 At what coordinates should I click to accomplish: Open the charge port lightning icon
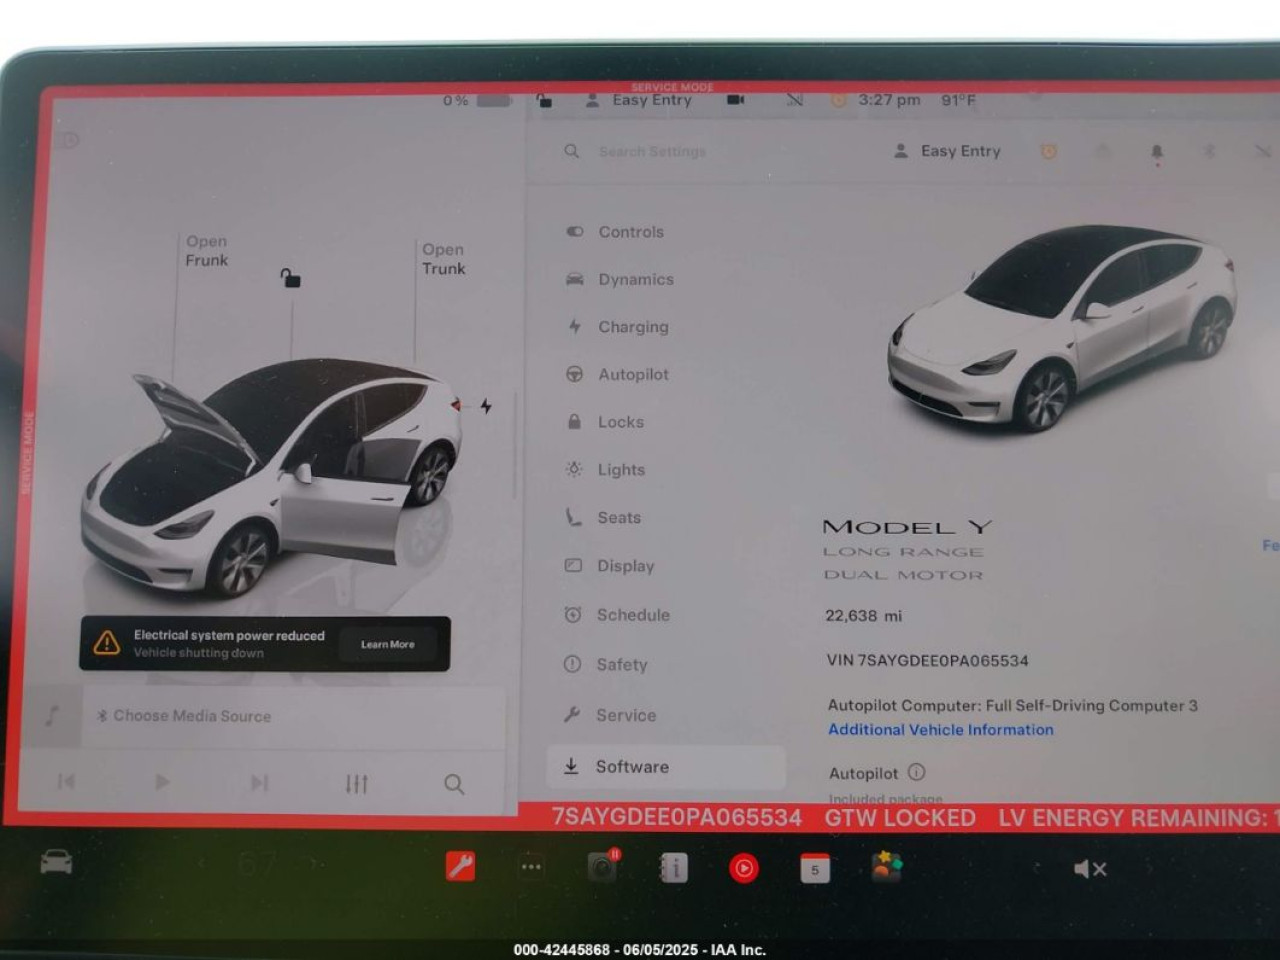(x=486, y=406)
